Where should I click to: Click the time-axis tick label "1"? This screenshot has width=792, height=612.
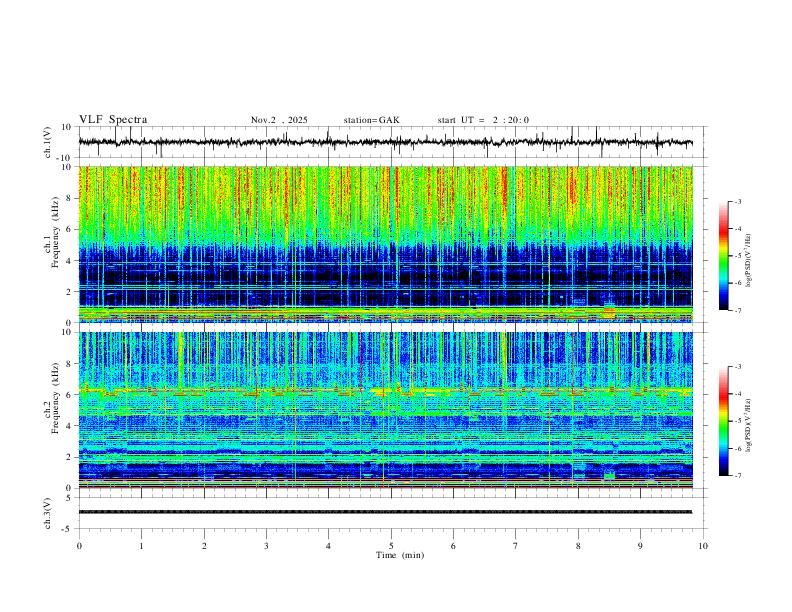point(141,546)
